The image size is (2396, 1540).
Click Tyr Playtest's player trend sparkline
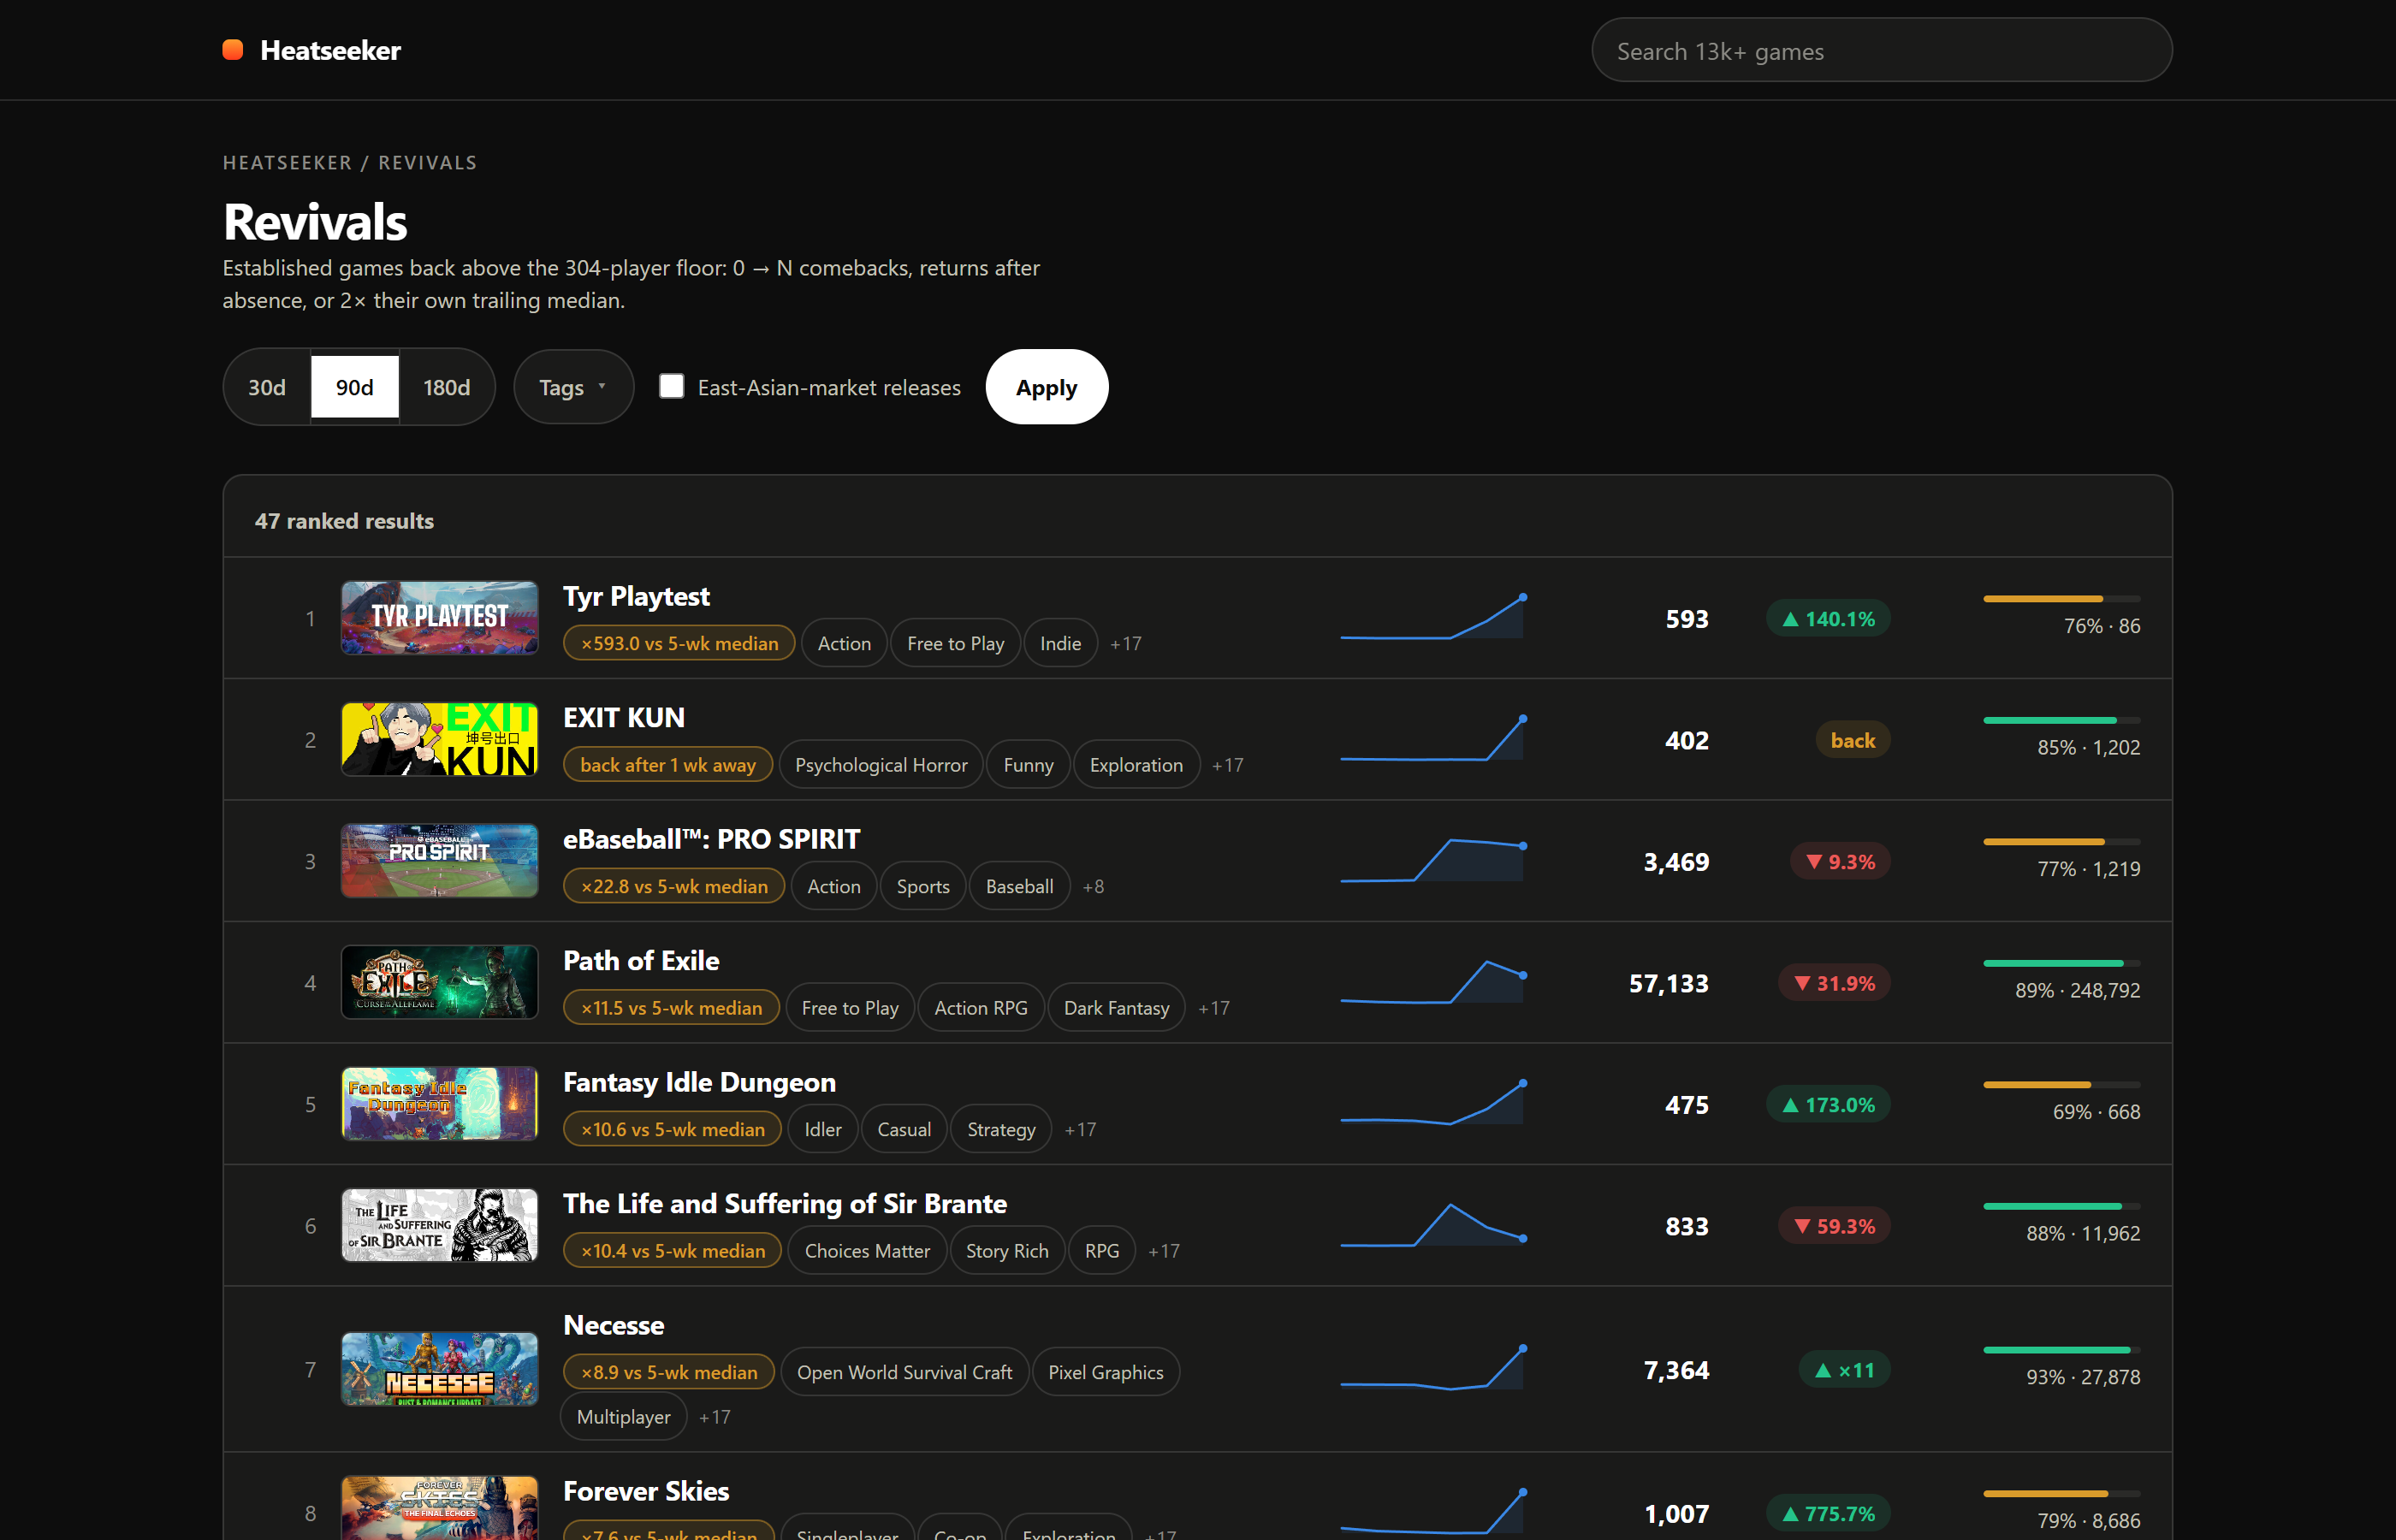[1432, 617]
